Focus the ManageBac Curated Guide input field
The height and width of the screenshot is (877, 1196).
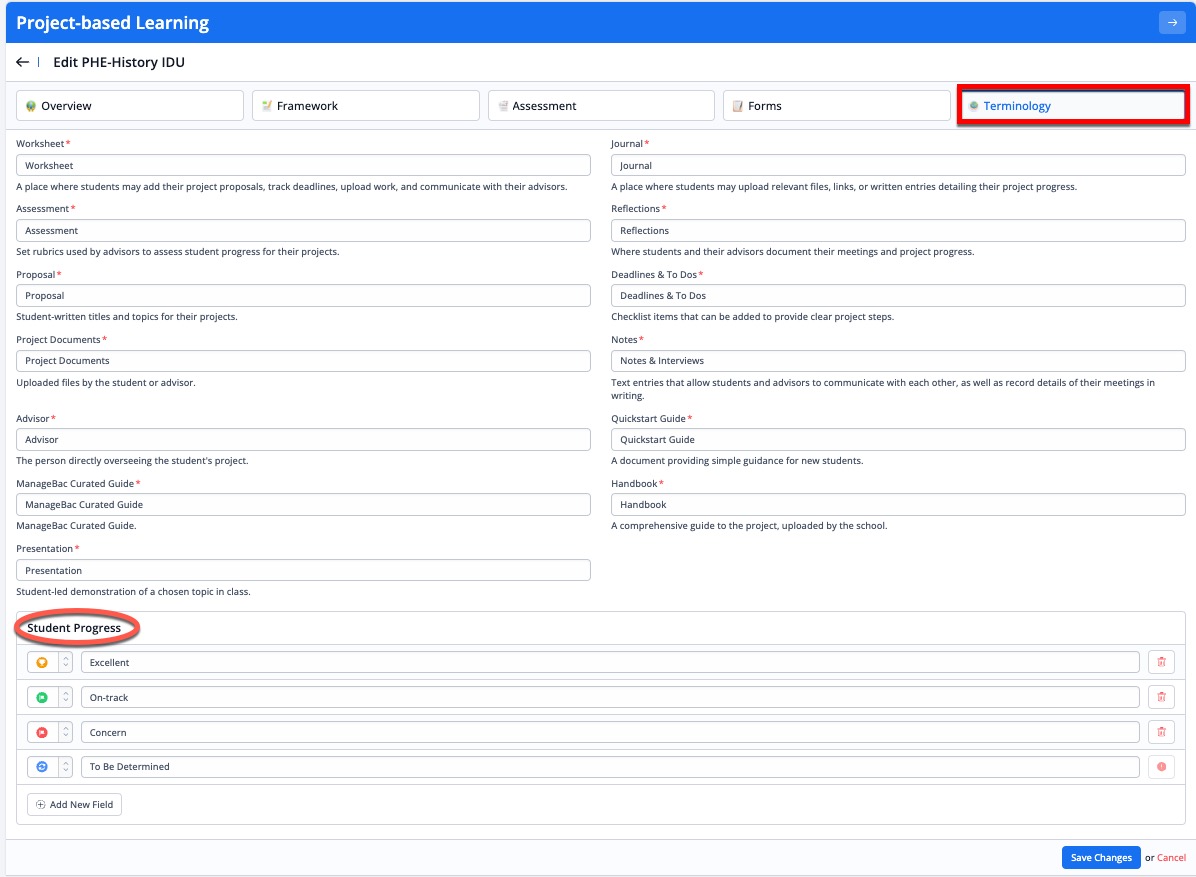[x=303, y=505]
